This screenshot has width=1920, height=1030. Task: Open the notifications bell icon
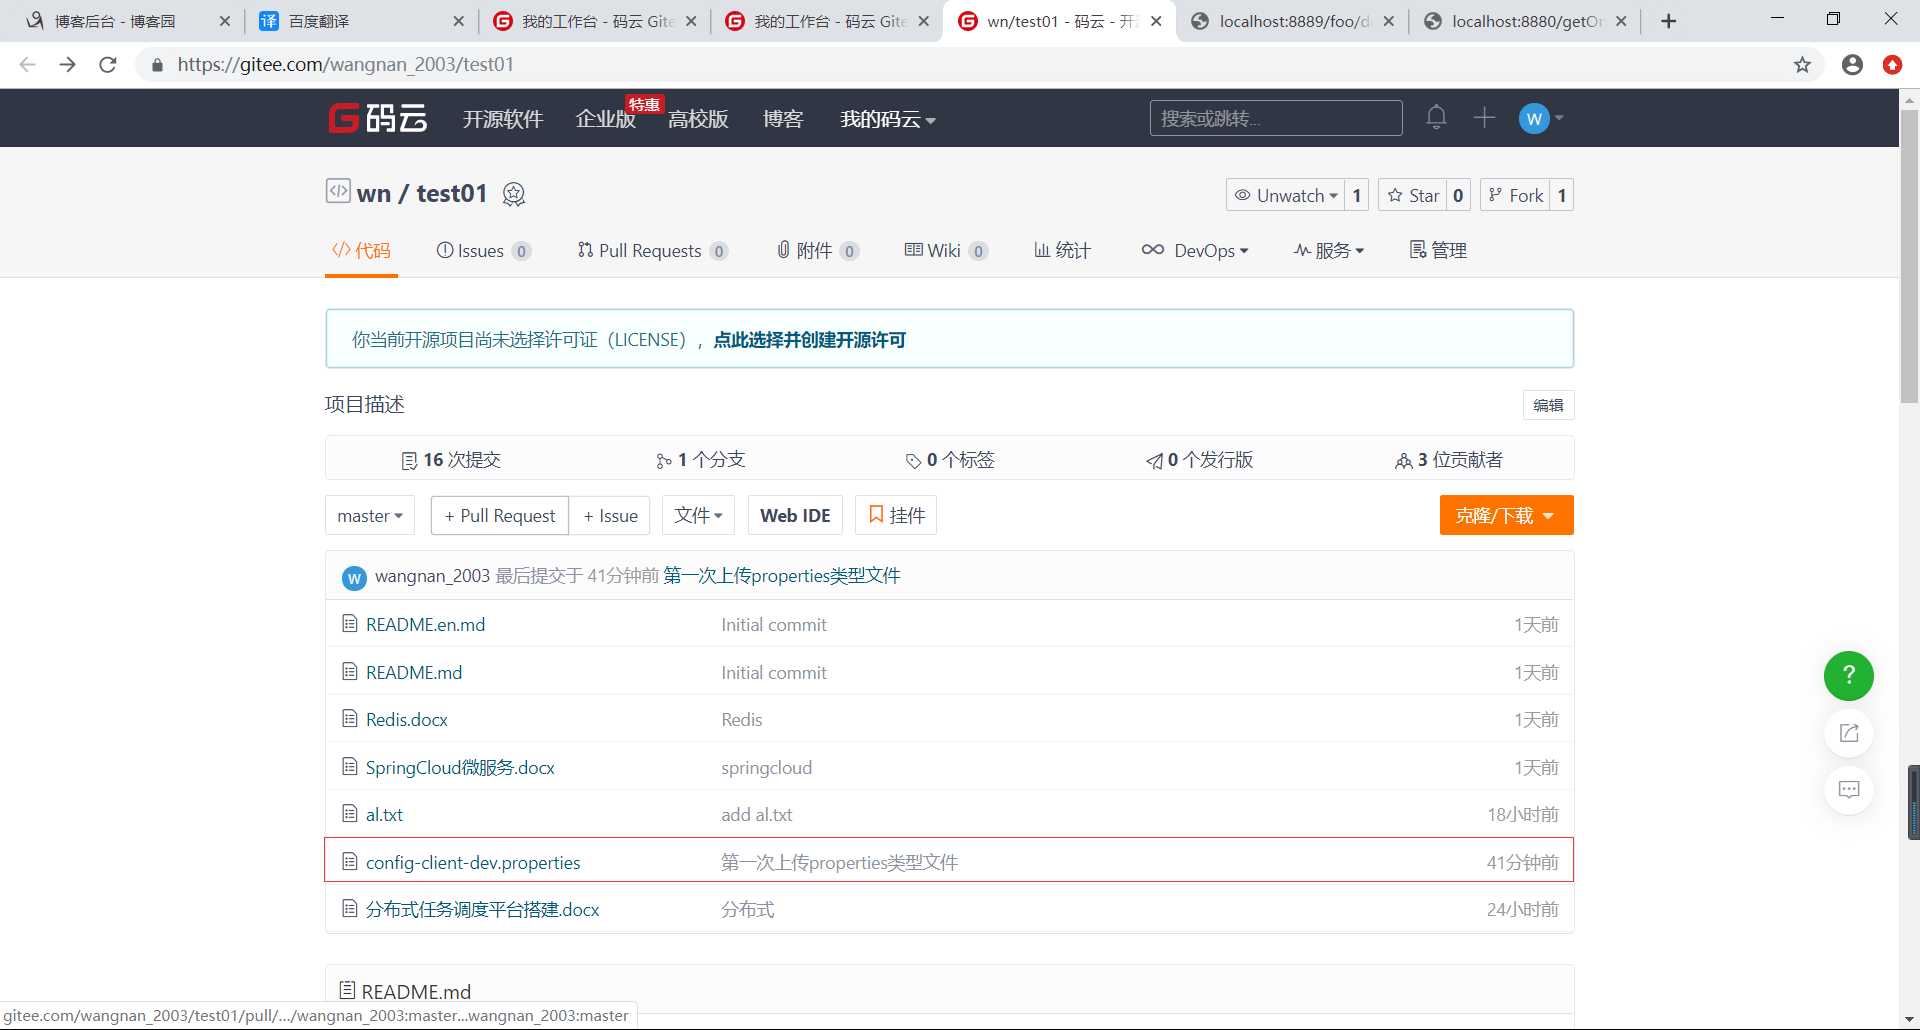(x=1436, y=117)
